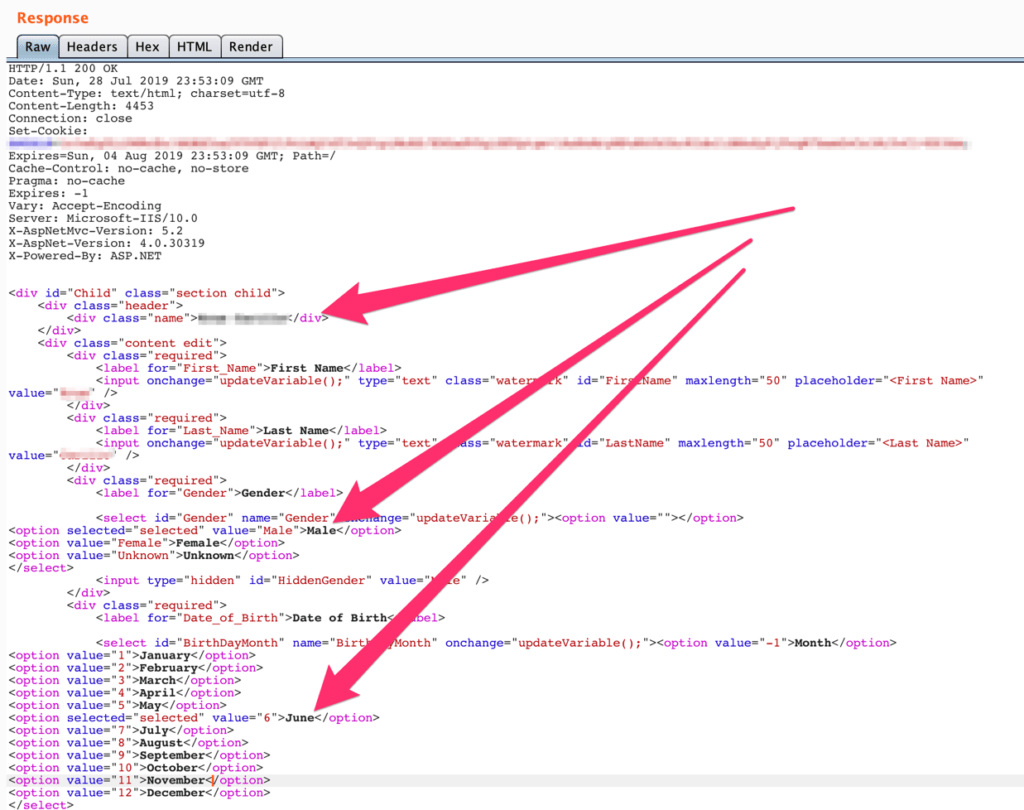Click the "Expires: -1" header line

(48, 193)
